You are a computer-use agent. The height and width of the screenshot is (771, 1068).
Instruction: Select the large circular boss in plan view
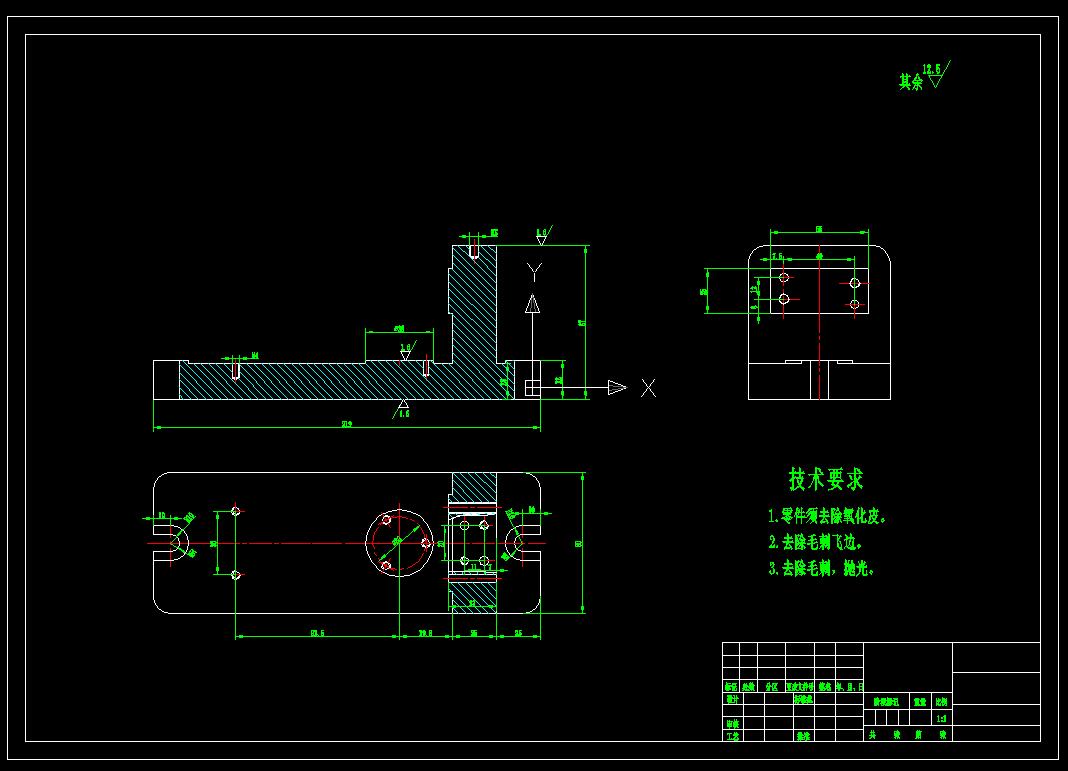coord(400,543)
